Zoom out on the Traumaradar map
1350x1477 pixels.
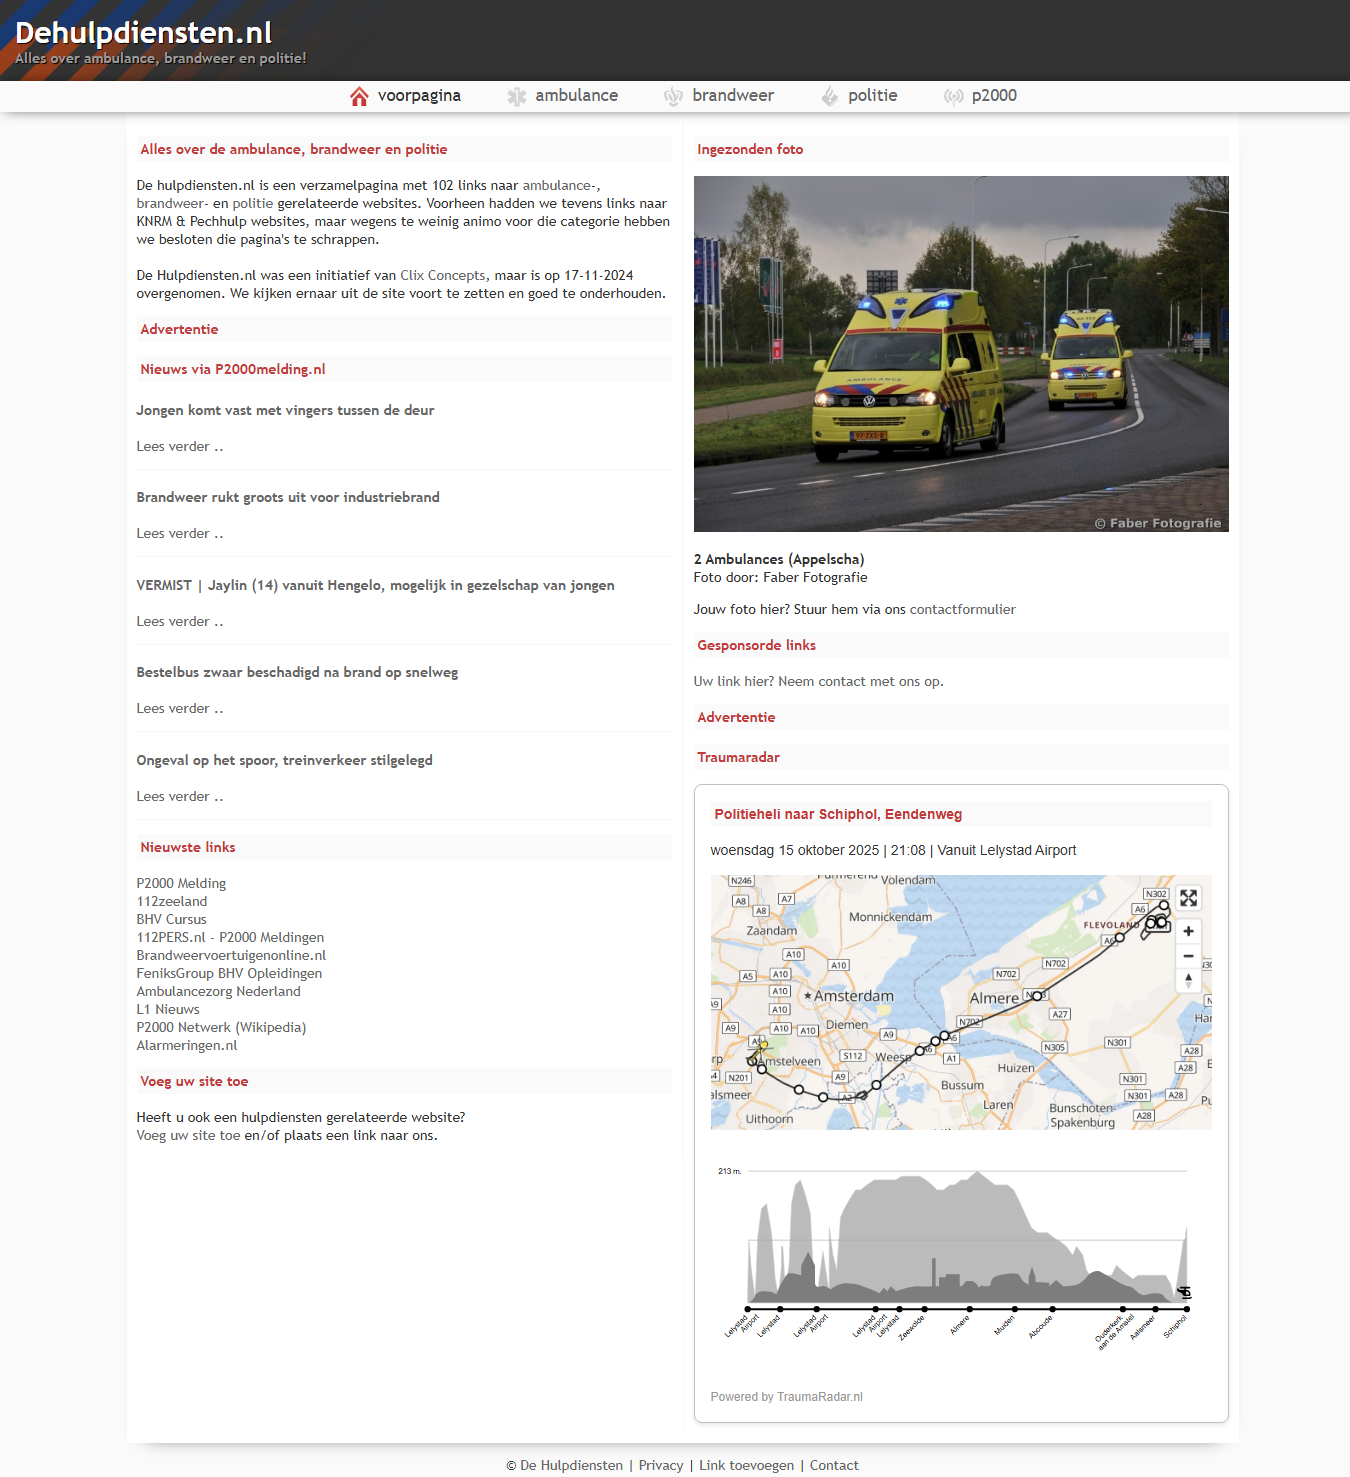1188,956
